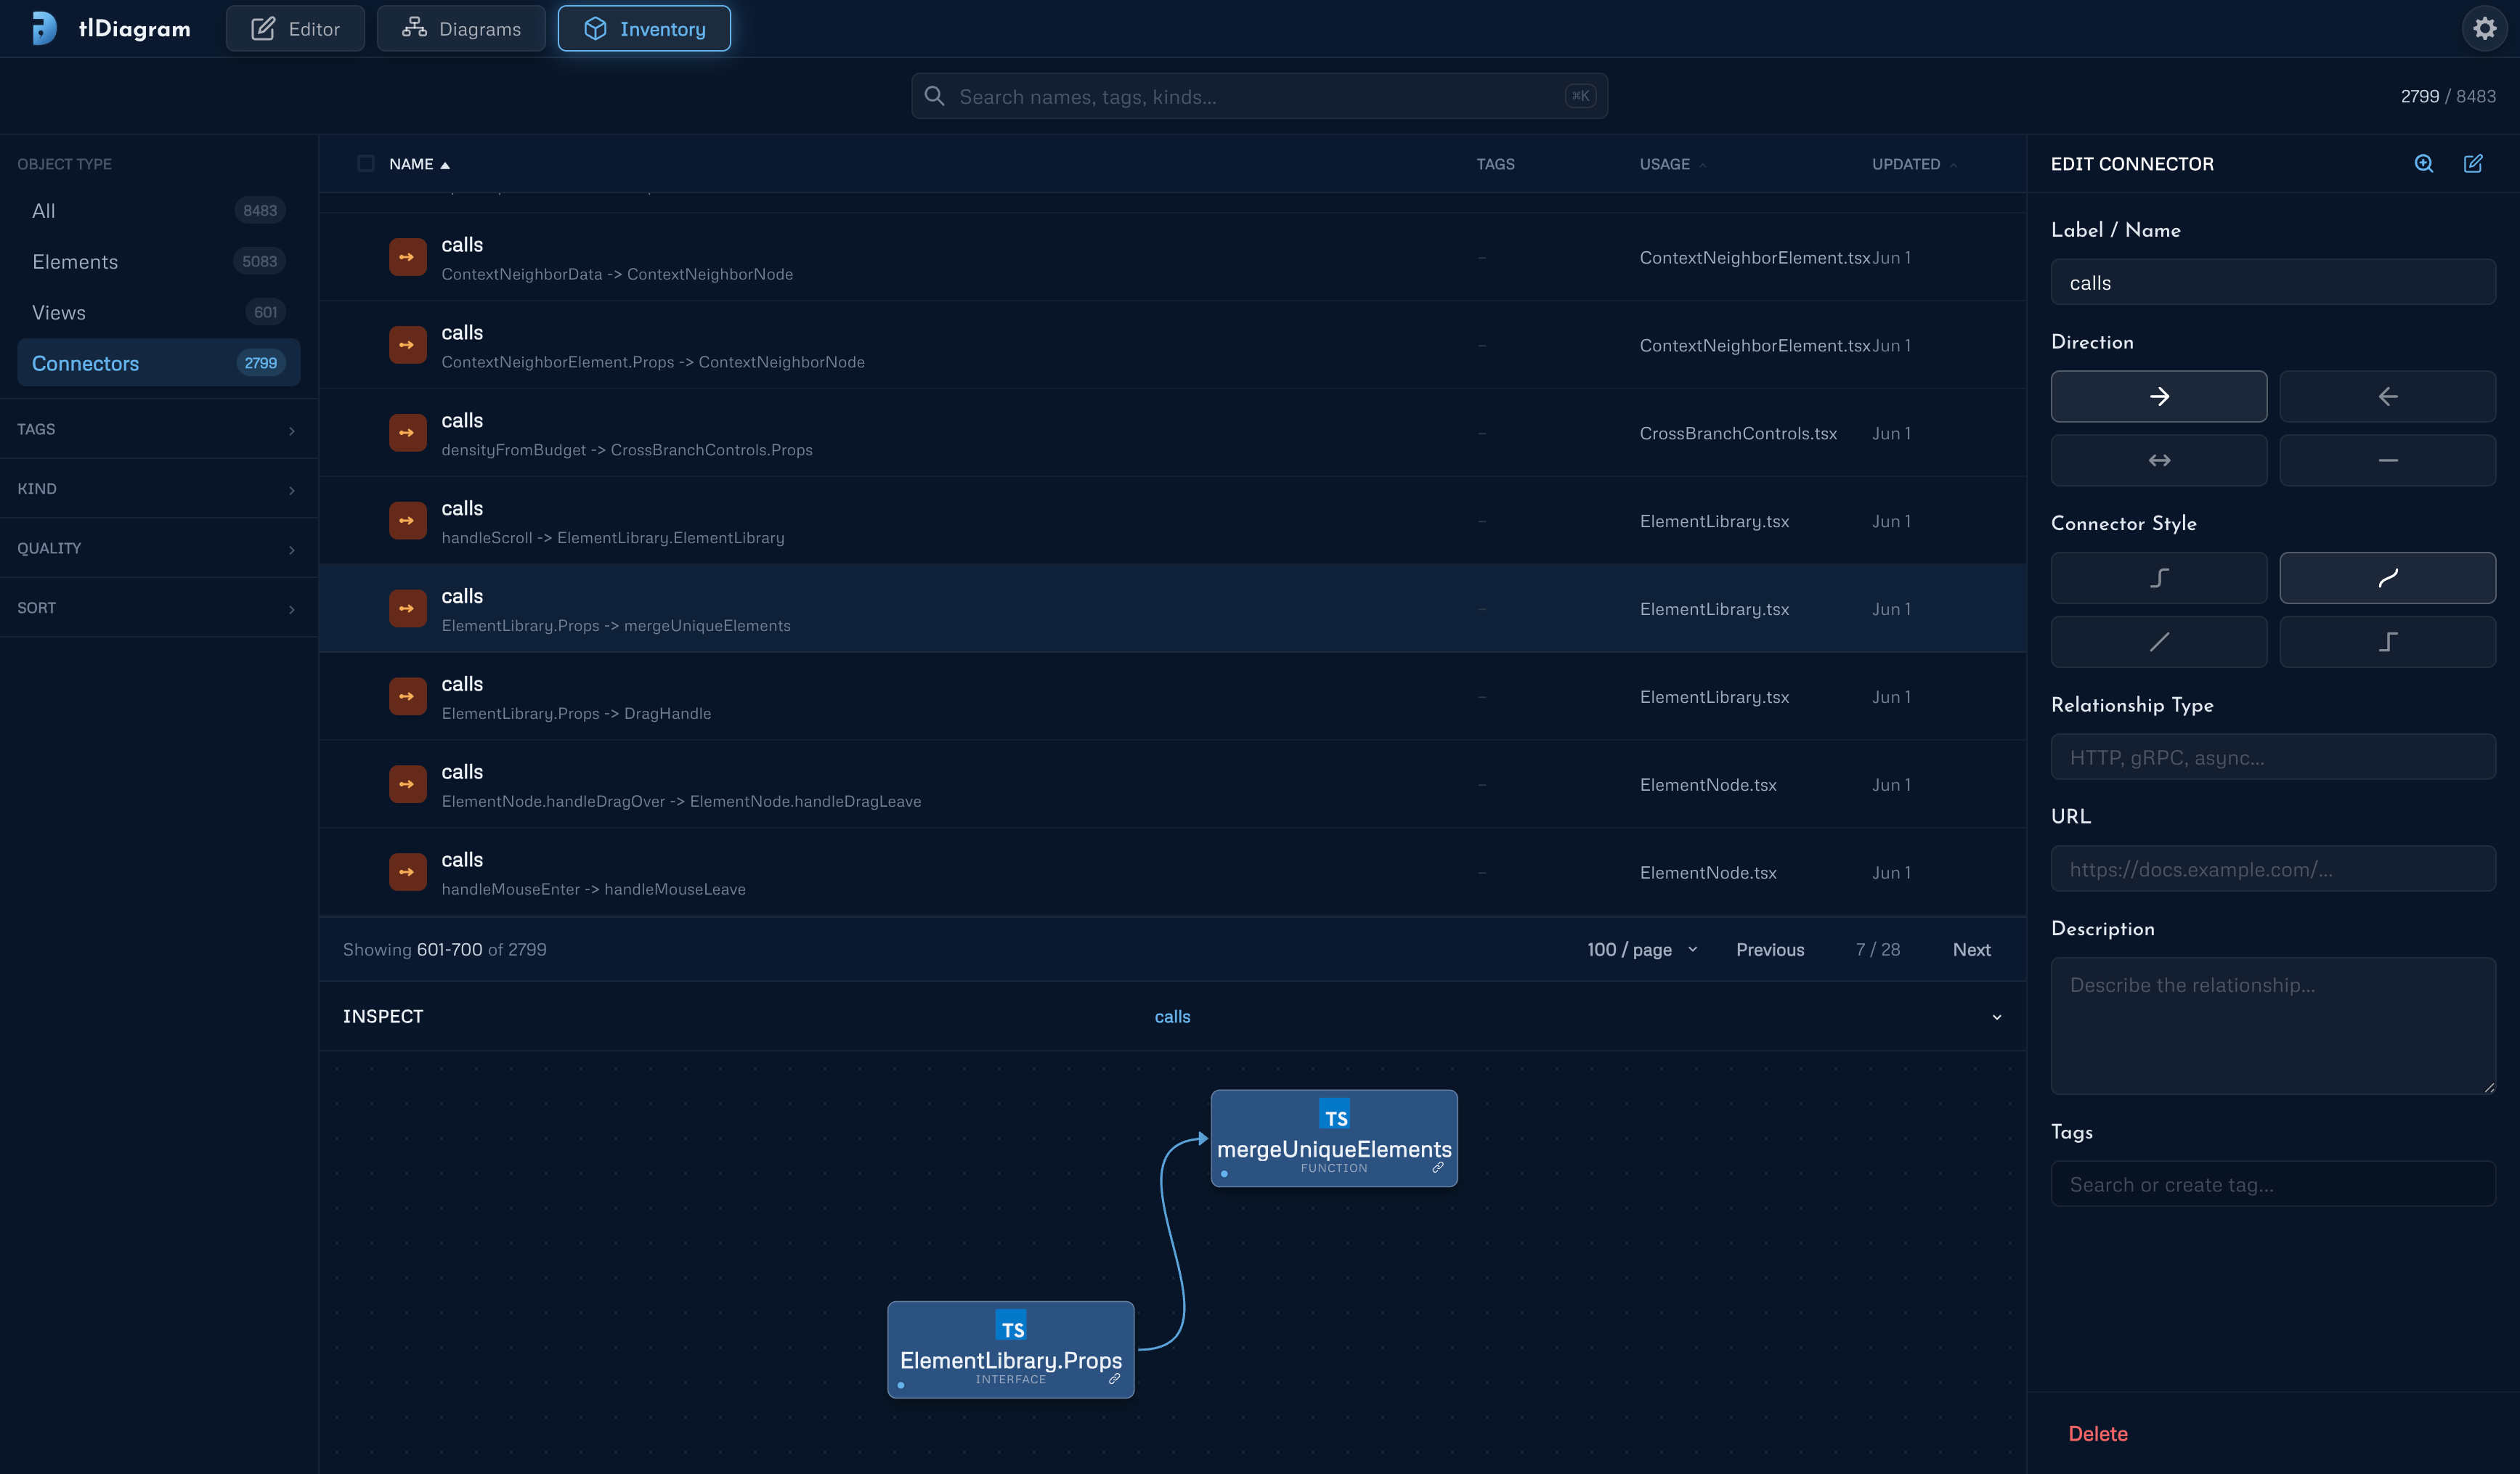Click the Description text area
This screenshot has width=2520, height=1474.
tap(2273, 1027)
